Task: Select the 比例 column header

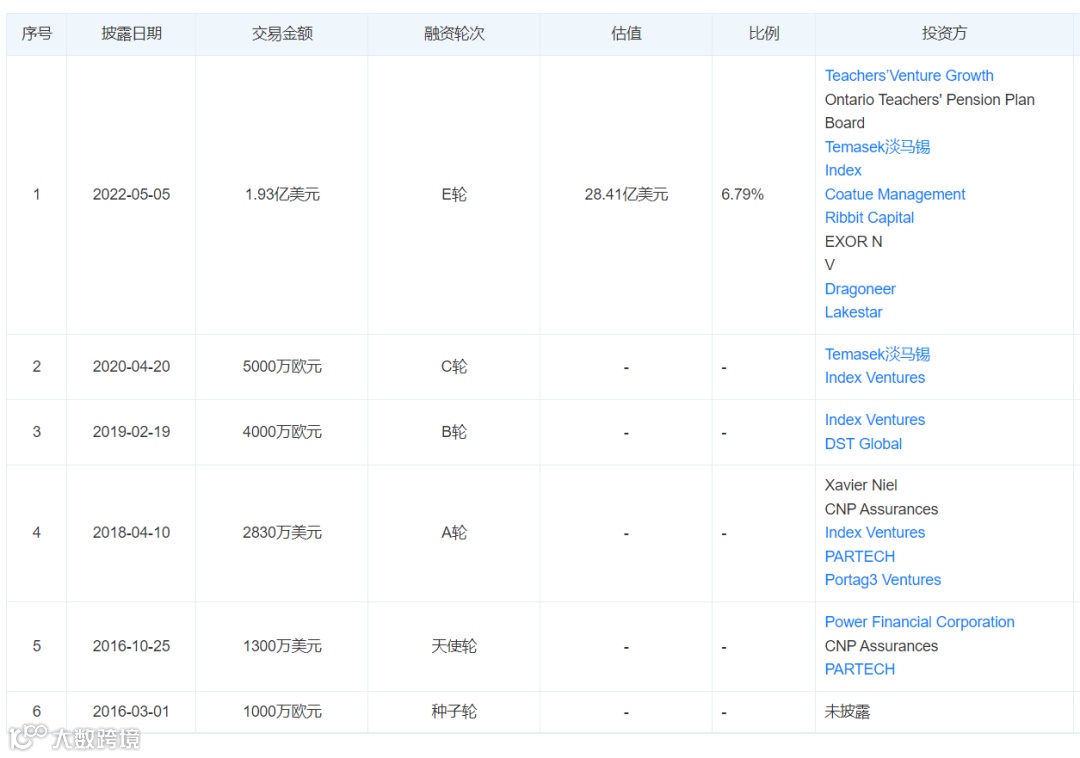Action: (764, 33)
